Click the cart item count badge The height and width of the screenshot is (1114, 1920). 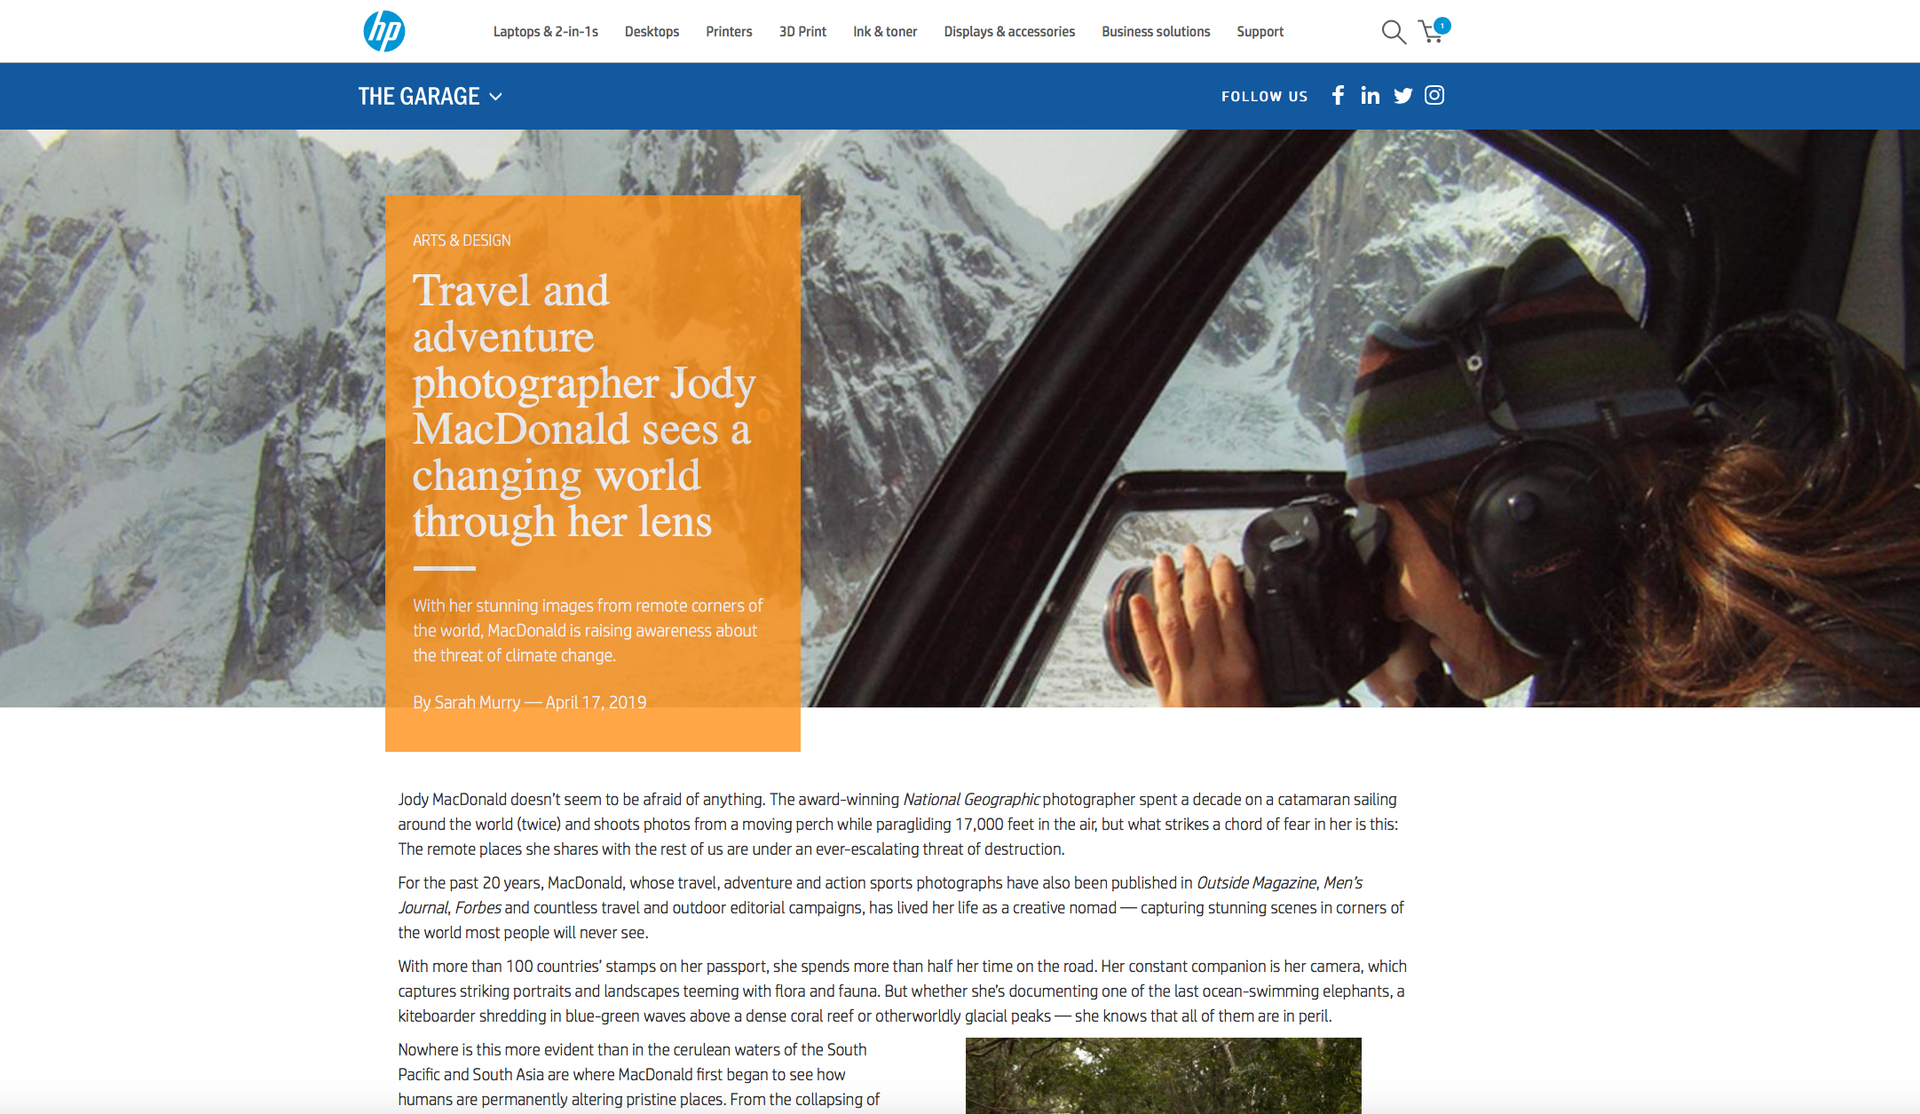coord(1442,26)
